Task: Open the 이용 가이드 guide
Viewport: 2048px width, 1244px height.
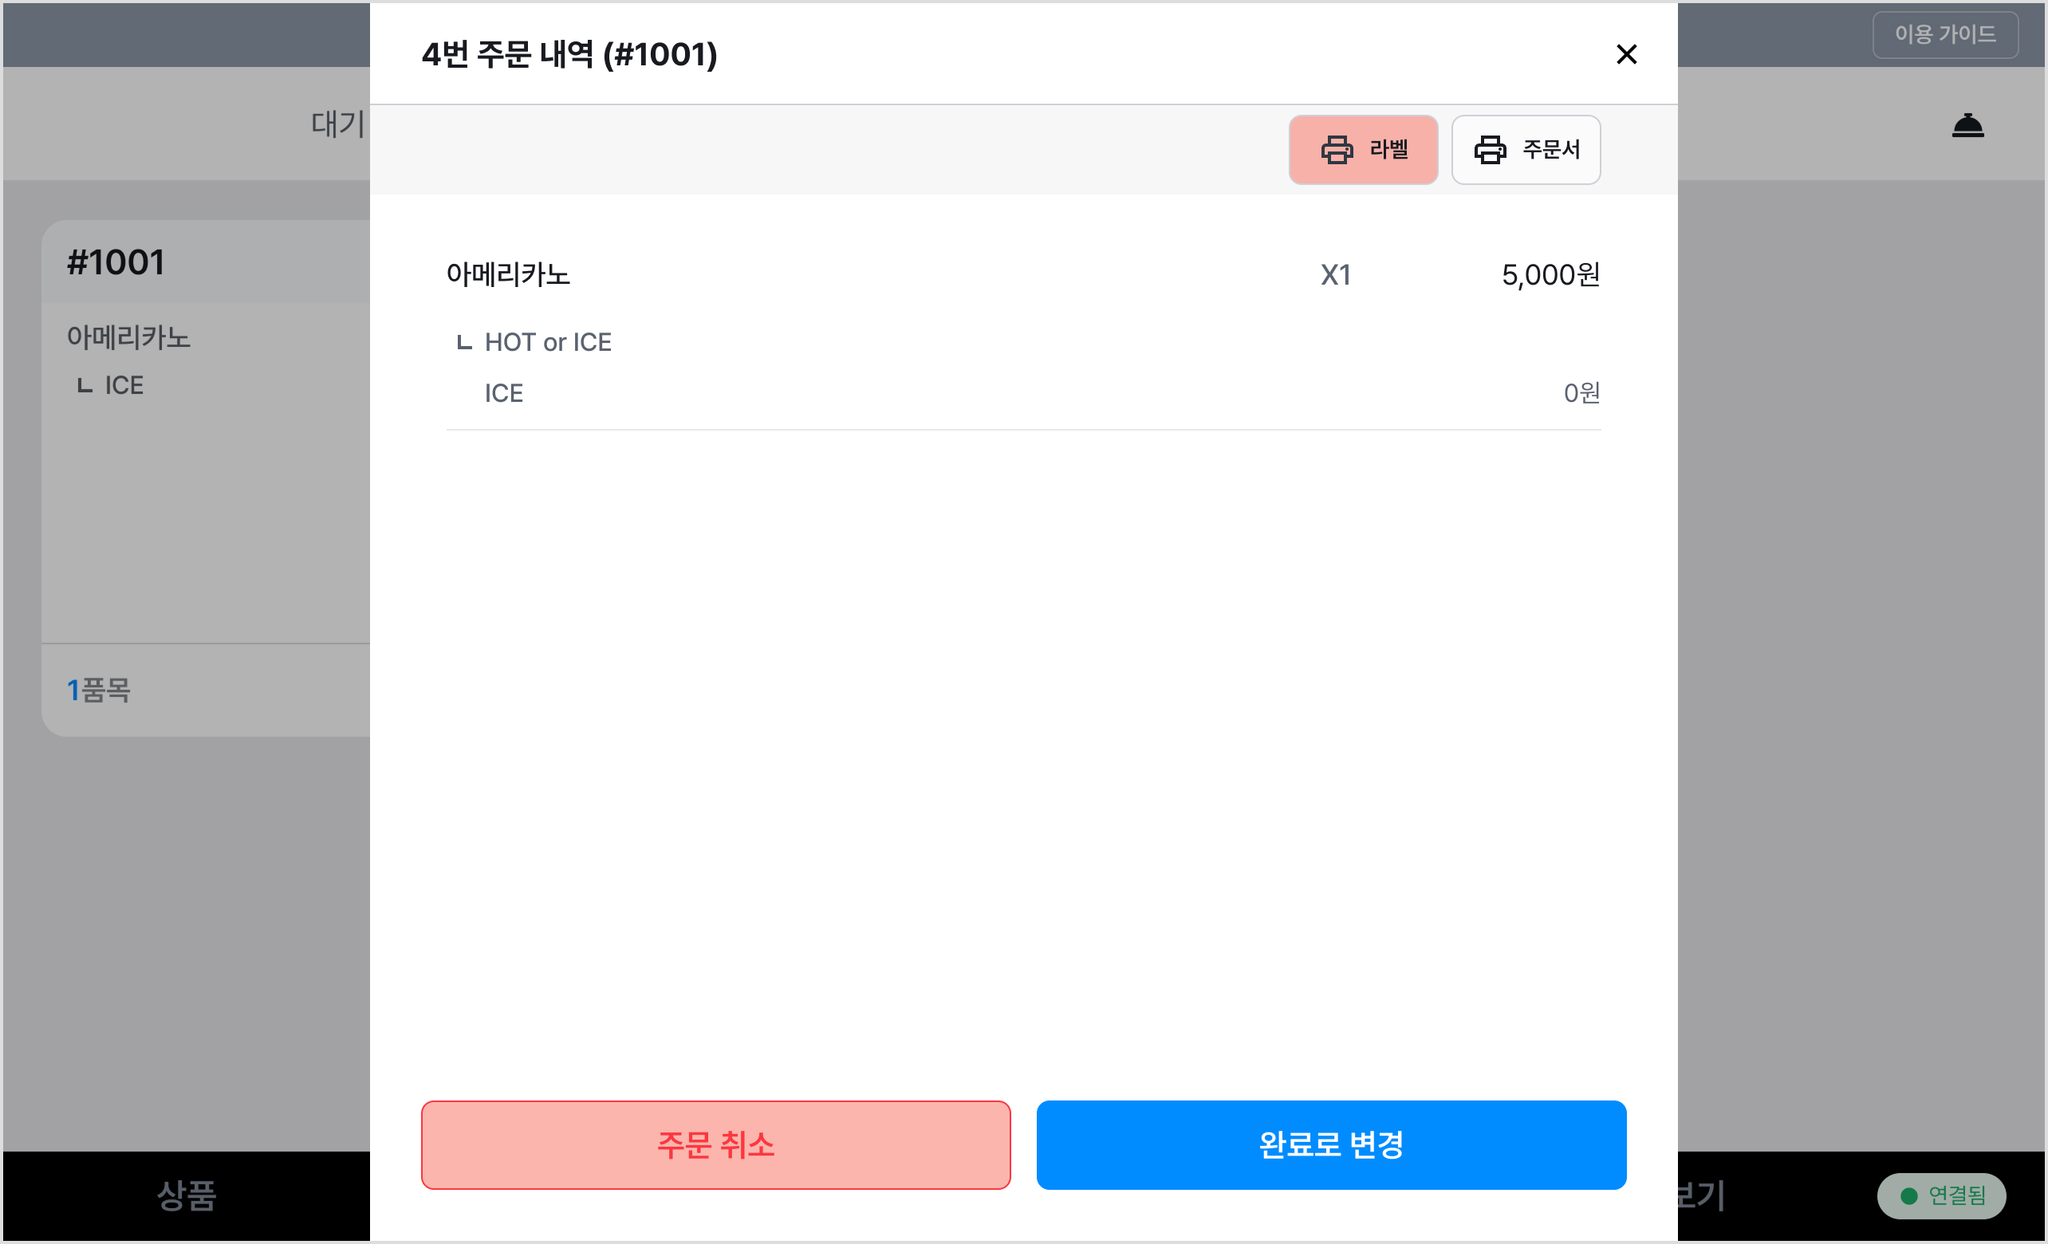Action: [x=1945, y=34]
